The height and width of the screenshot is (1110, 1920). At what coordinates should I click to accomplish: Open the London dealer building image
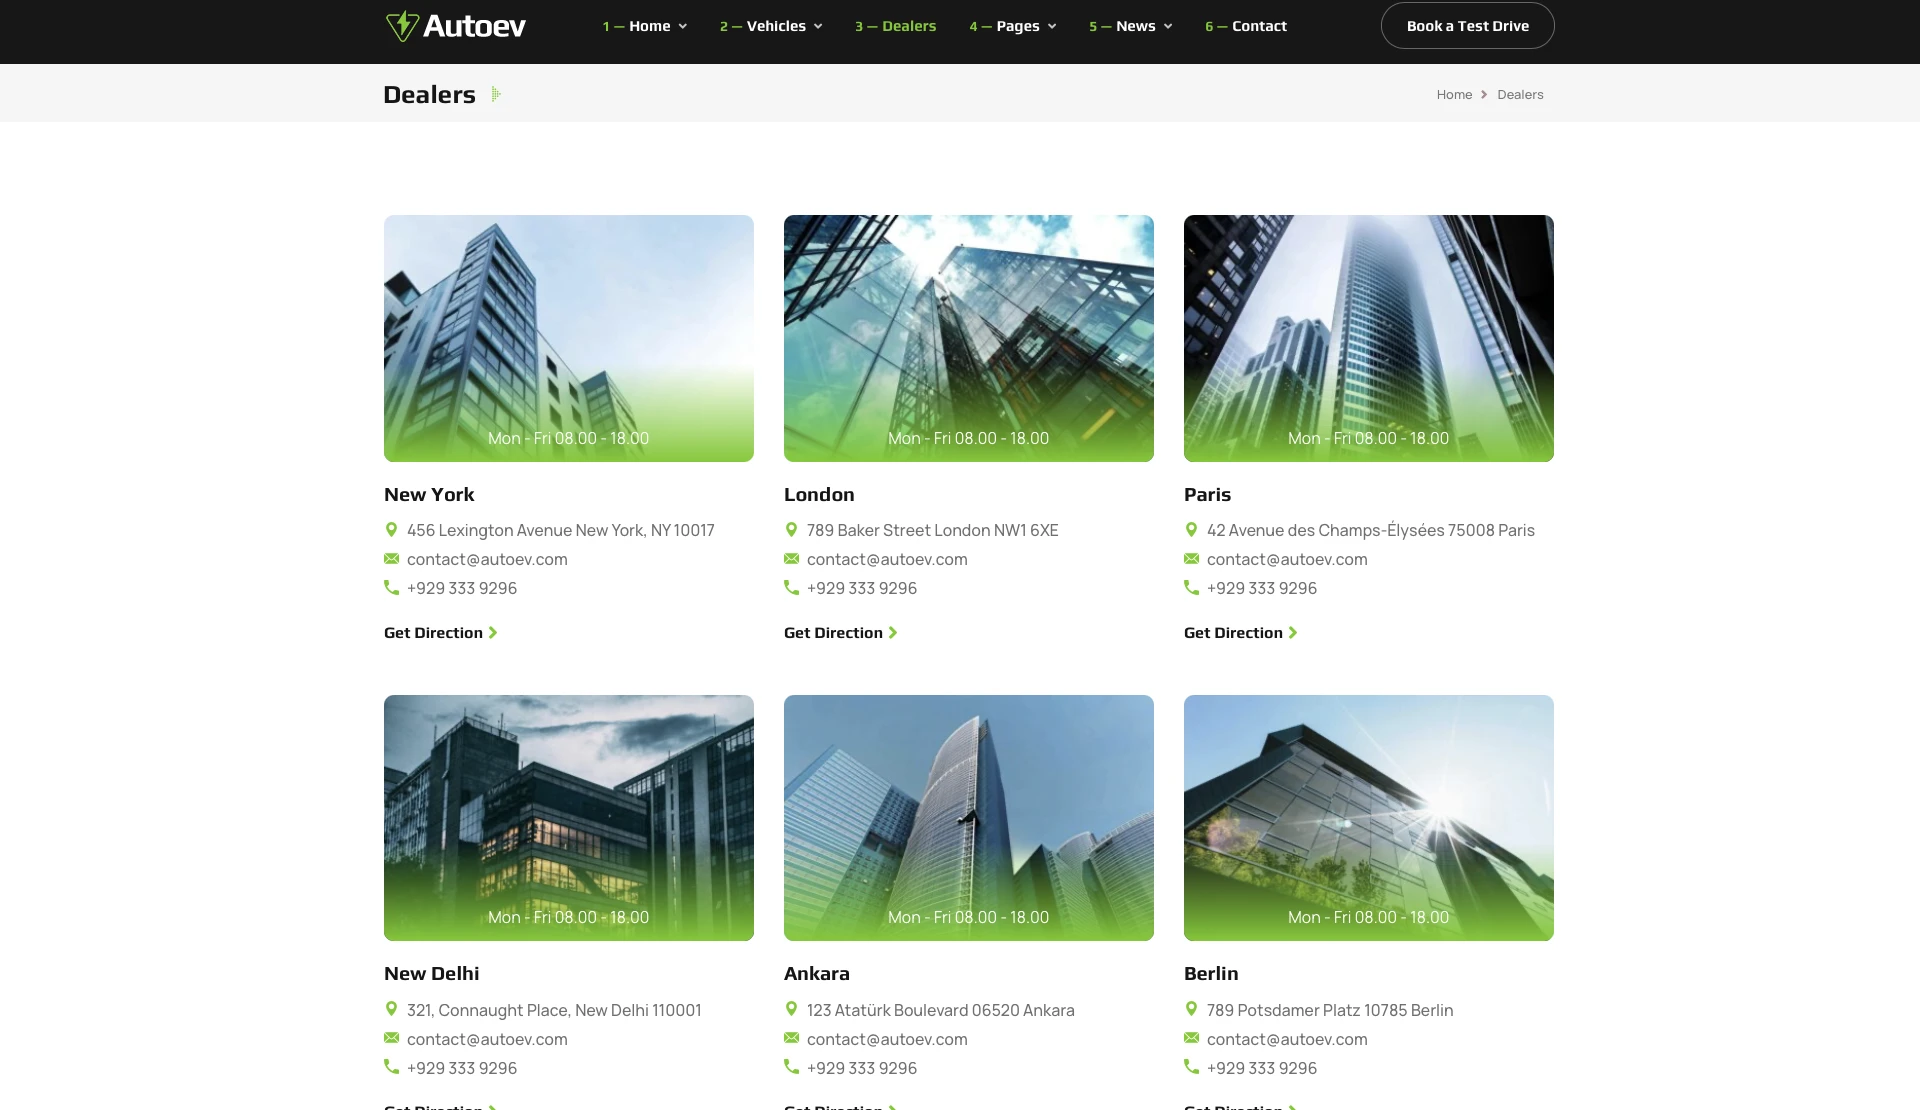click(x=968, y=338)
